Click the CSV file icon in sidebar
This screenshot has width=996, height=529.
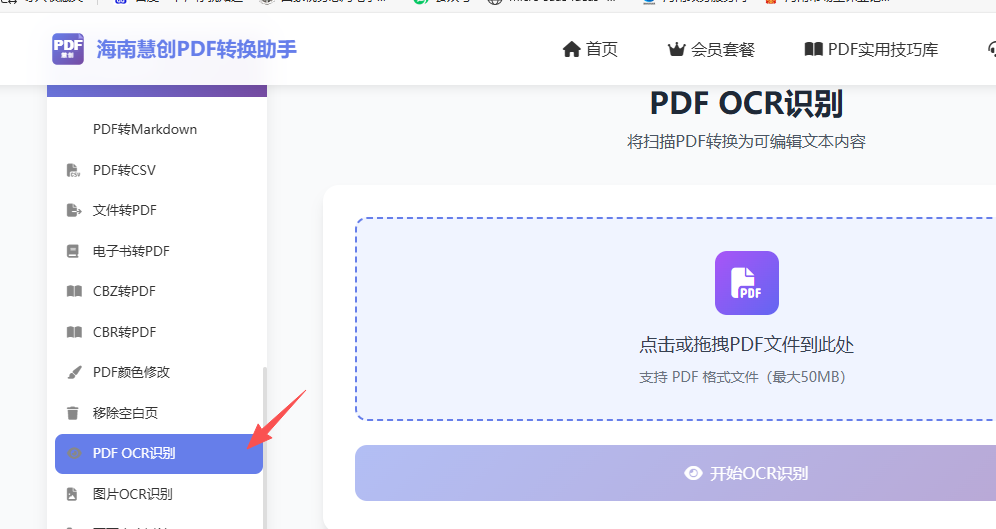coord(74,170)
